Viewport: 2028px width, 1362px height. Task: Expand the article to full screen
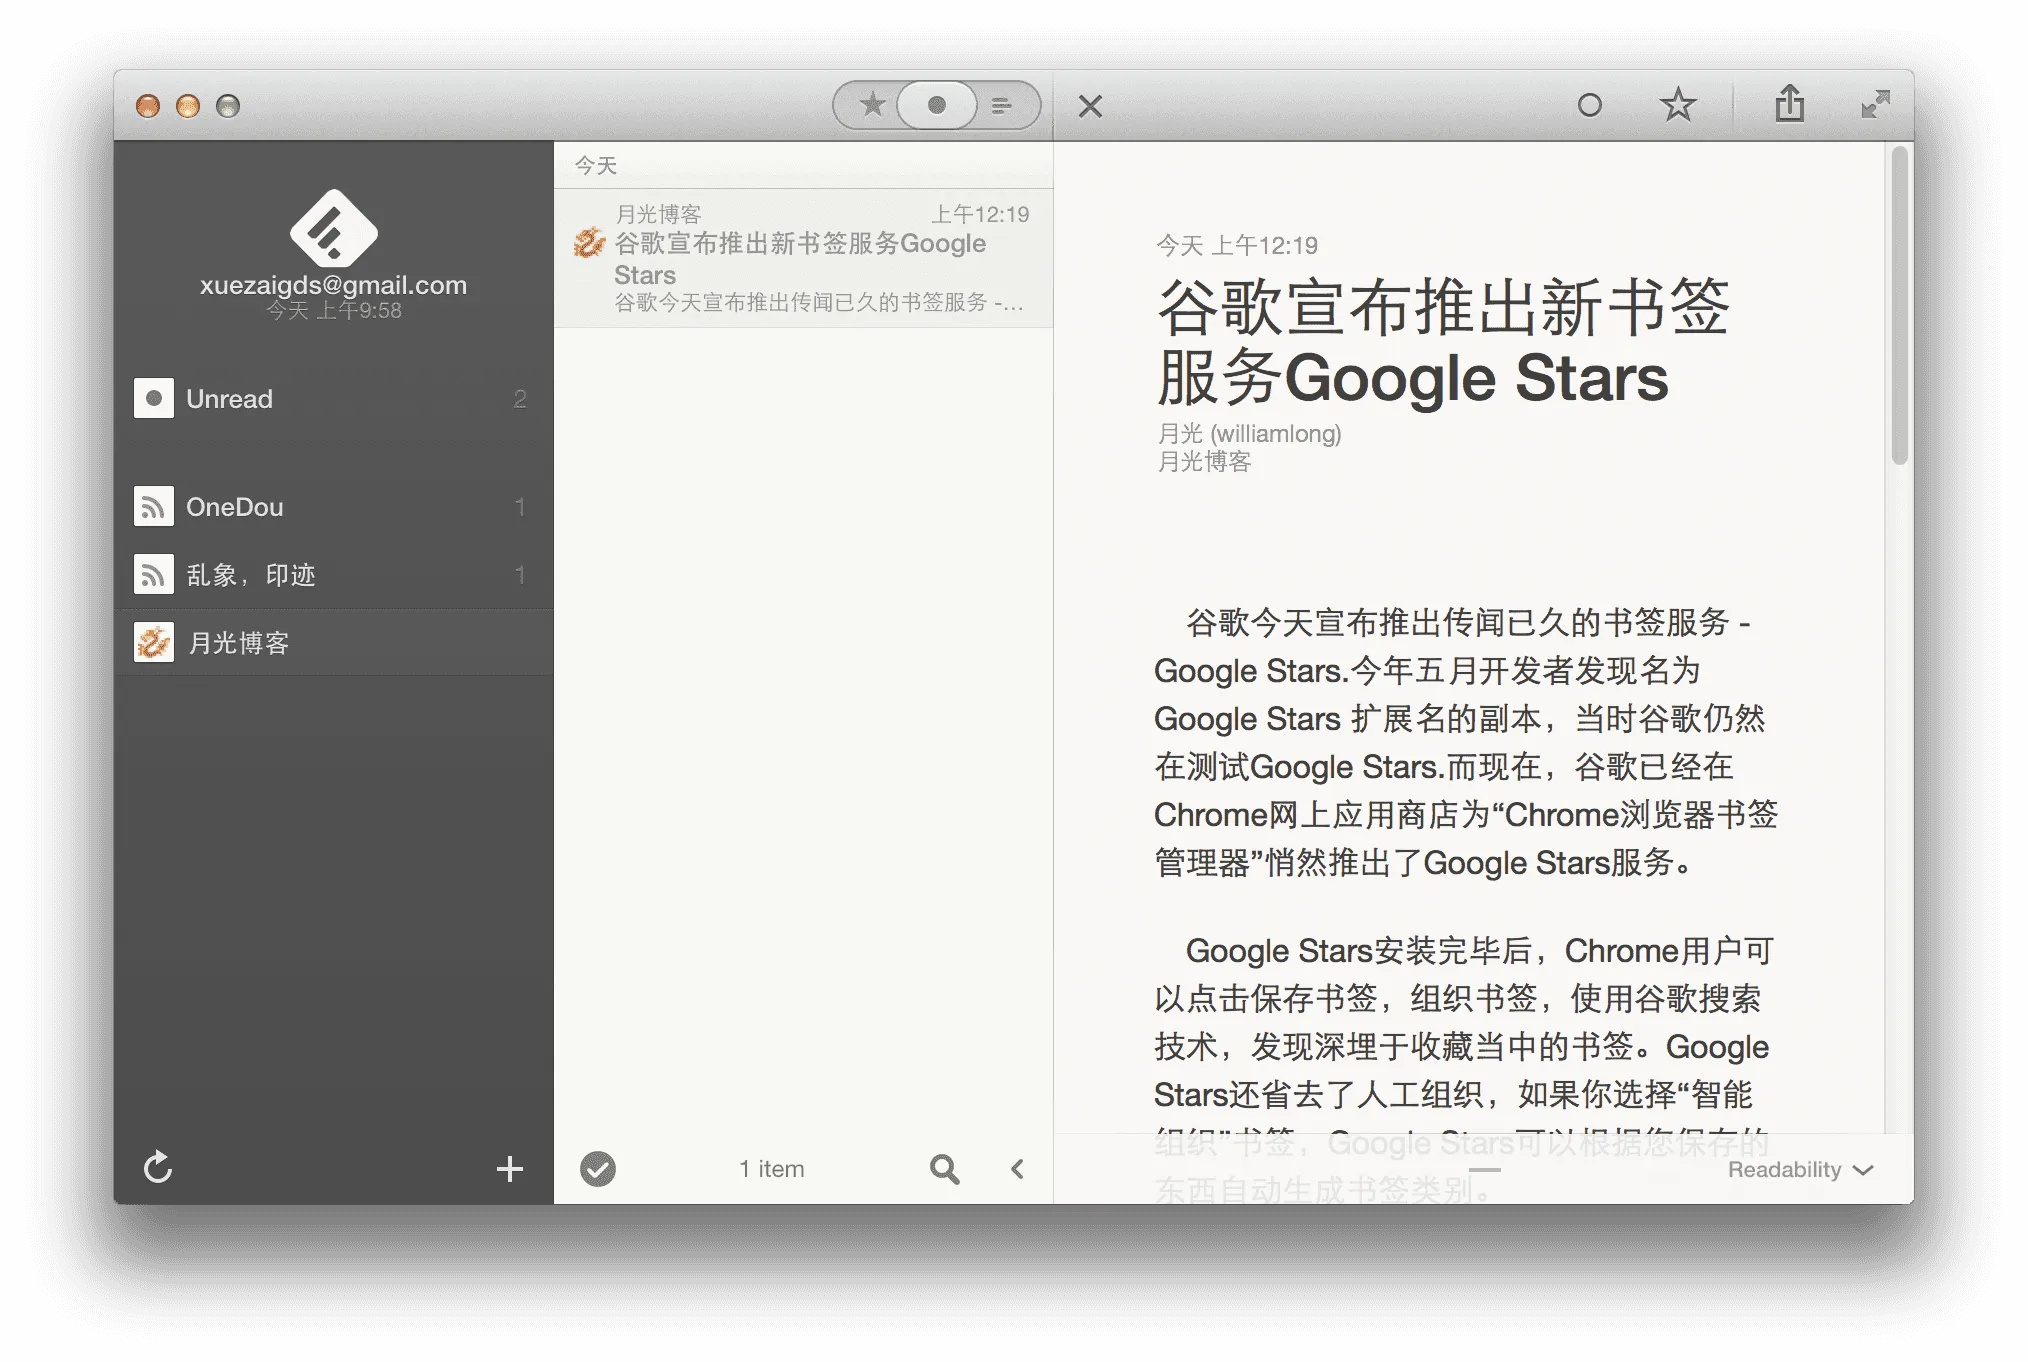point(1877,104)
